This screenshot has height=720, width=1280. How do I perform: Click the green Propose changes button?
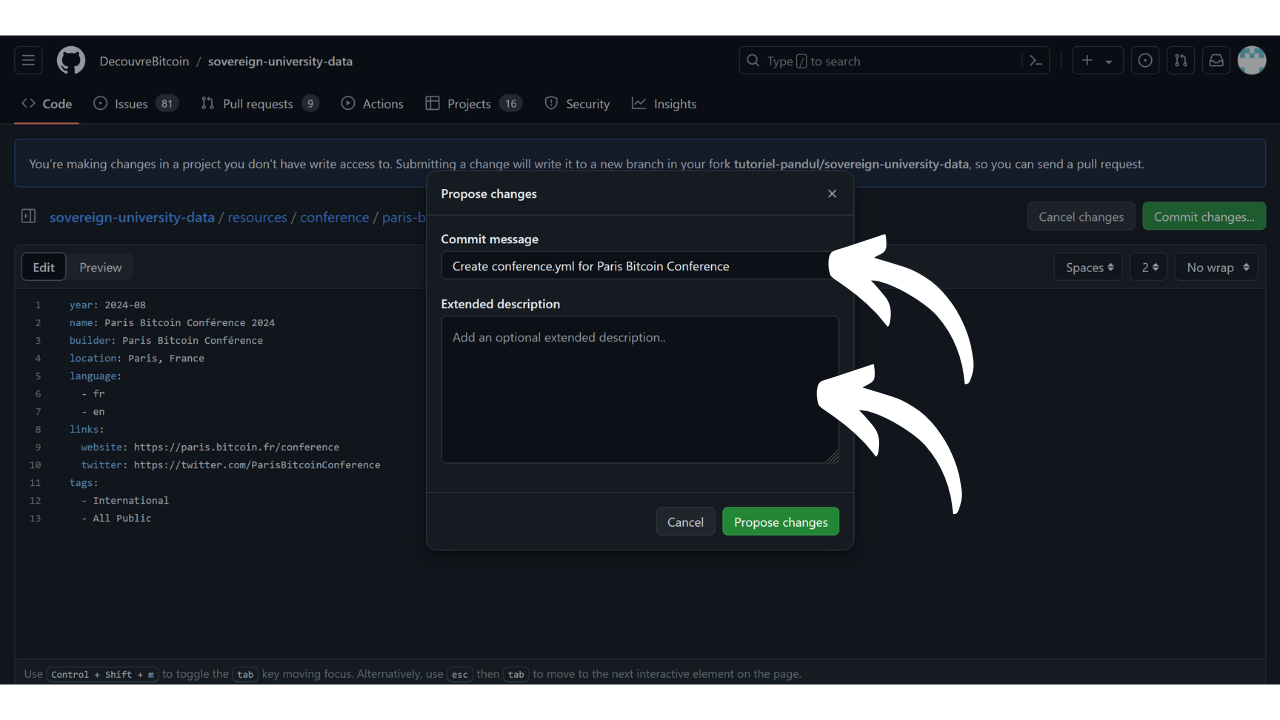pos(781,522)
